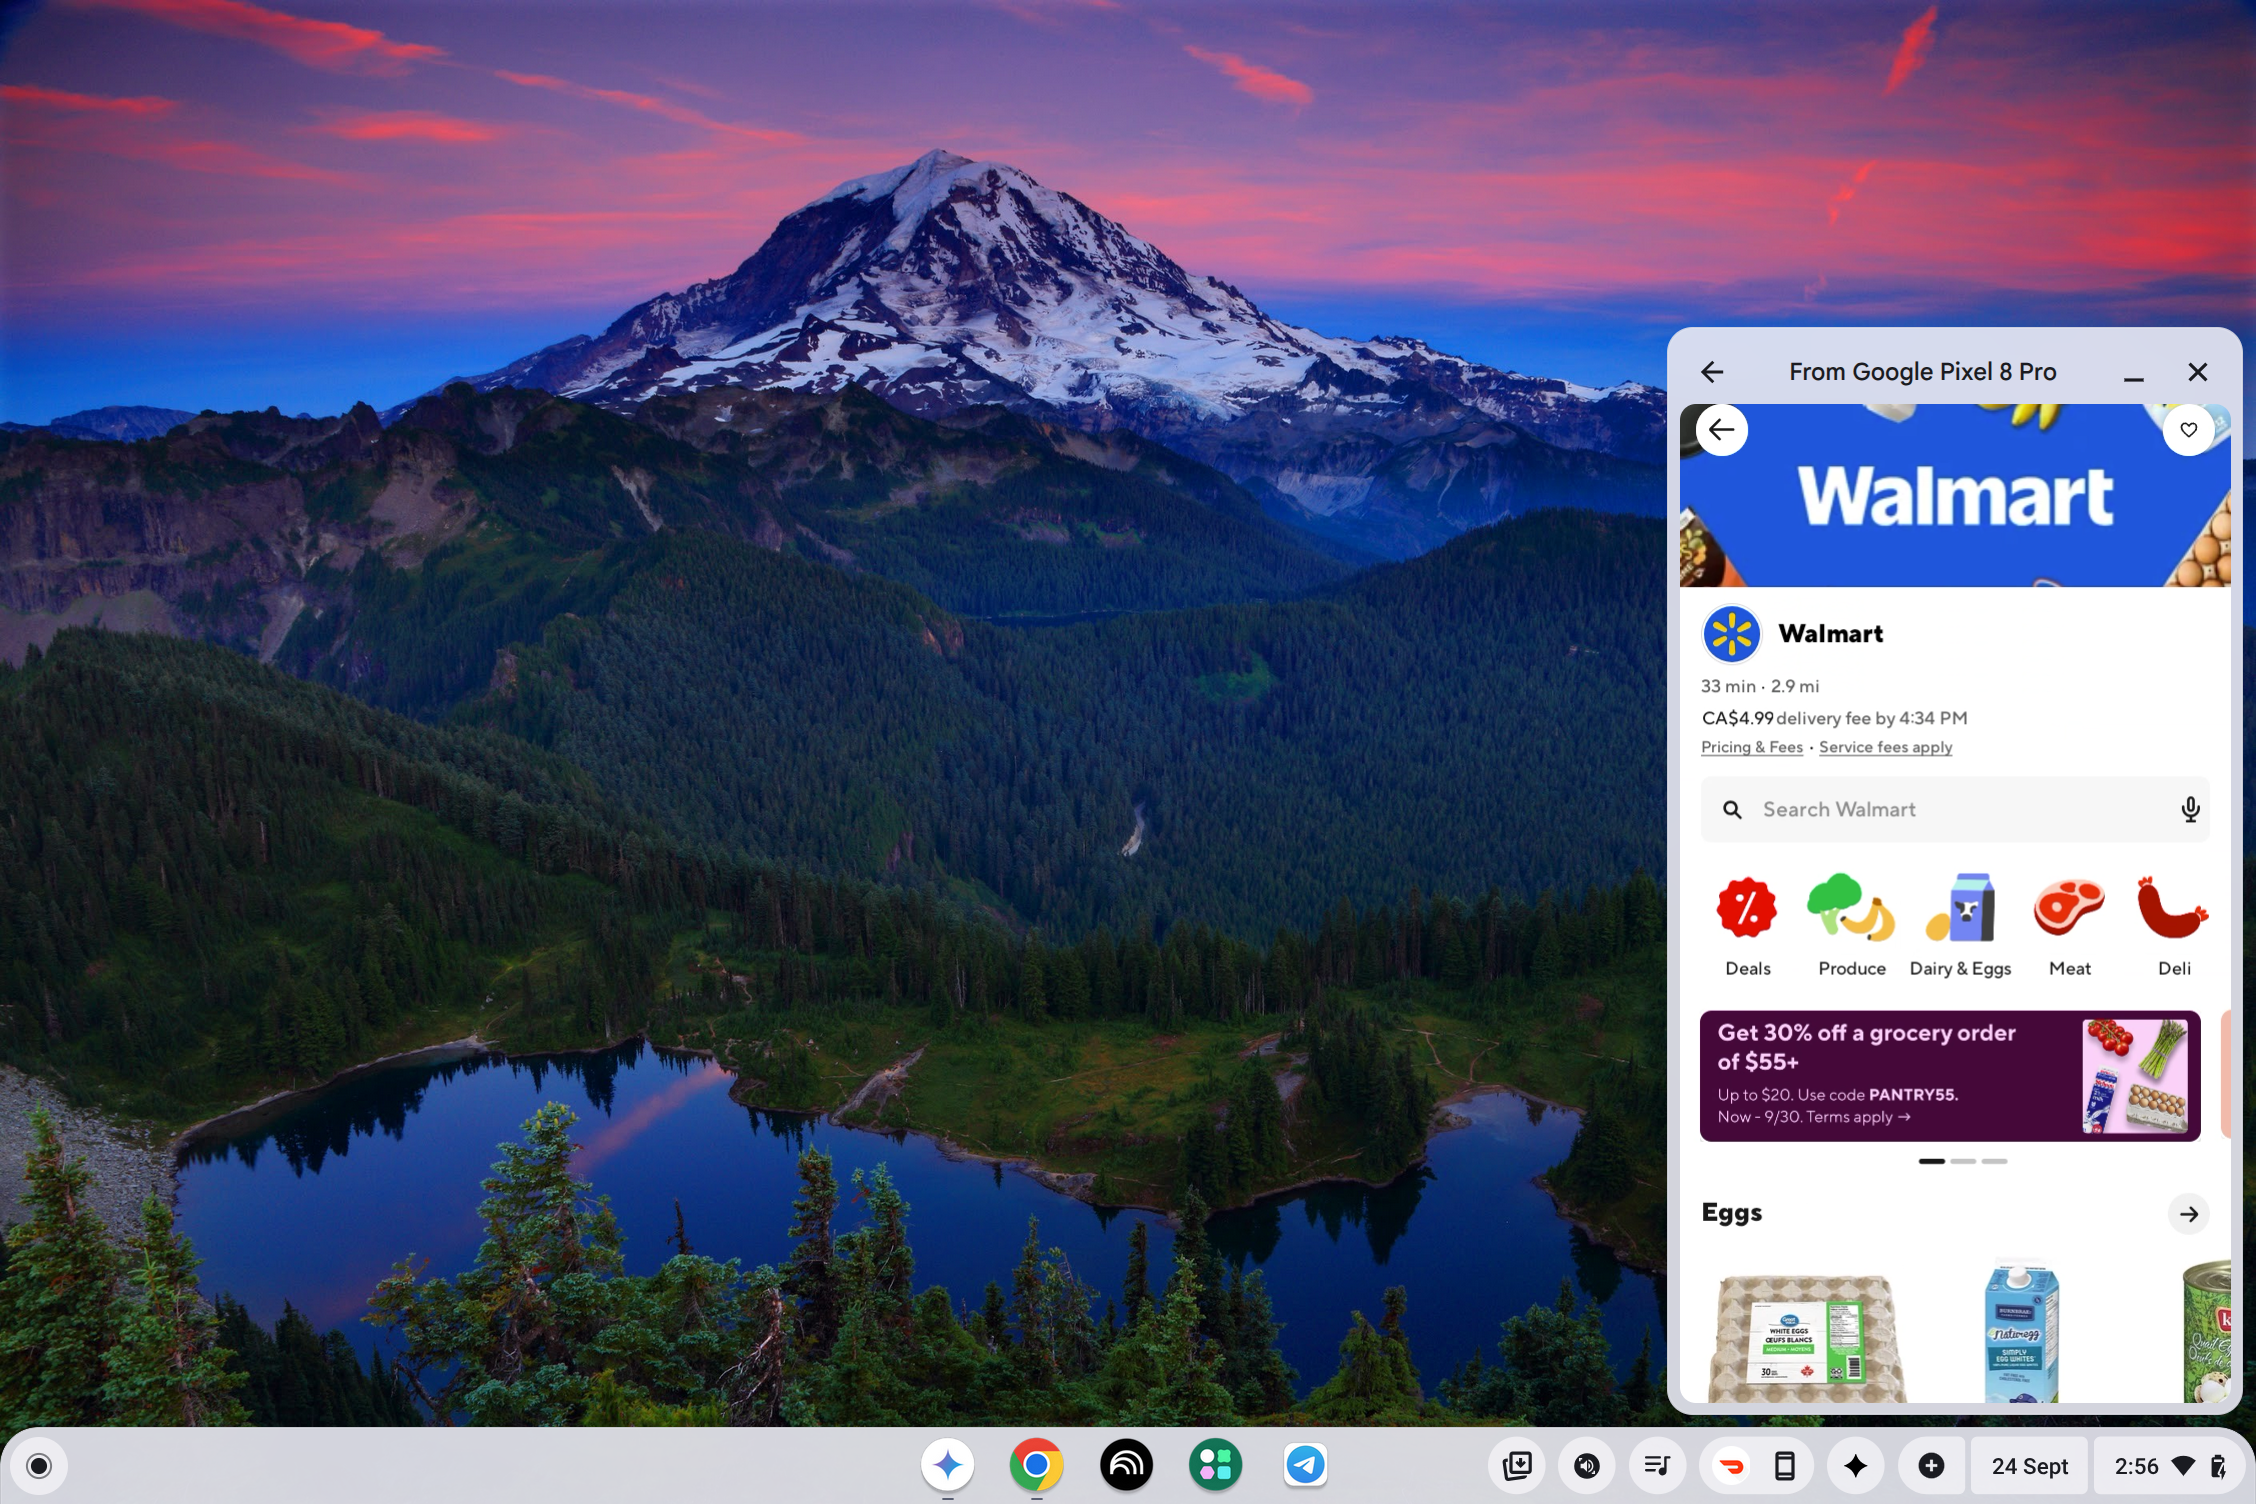Open the black cast-style app on the shelf

[1126, 1465]
